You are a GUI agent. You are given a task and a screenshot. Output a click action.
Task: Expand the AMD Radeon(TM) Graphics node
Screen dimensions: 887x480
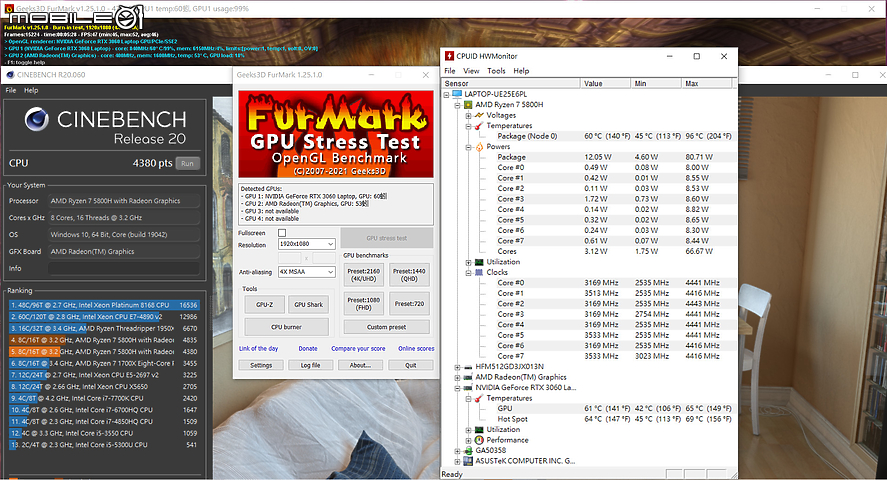[457, 377]
